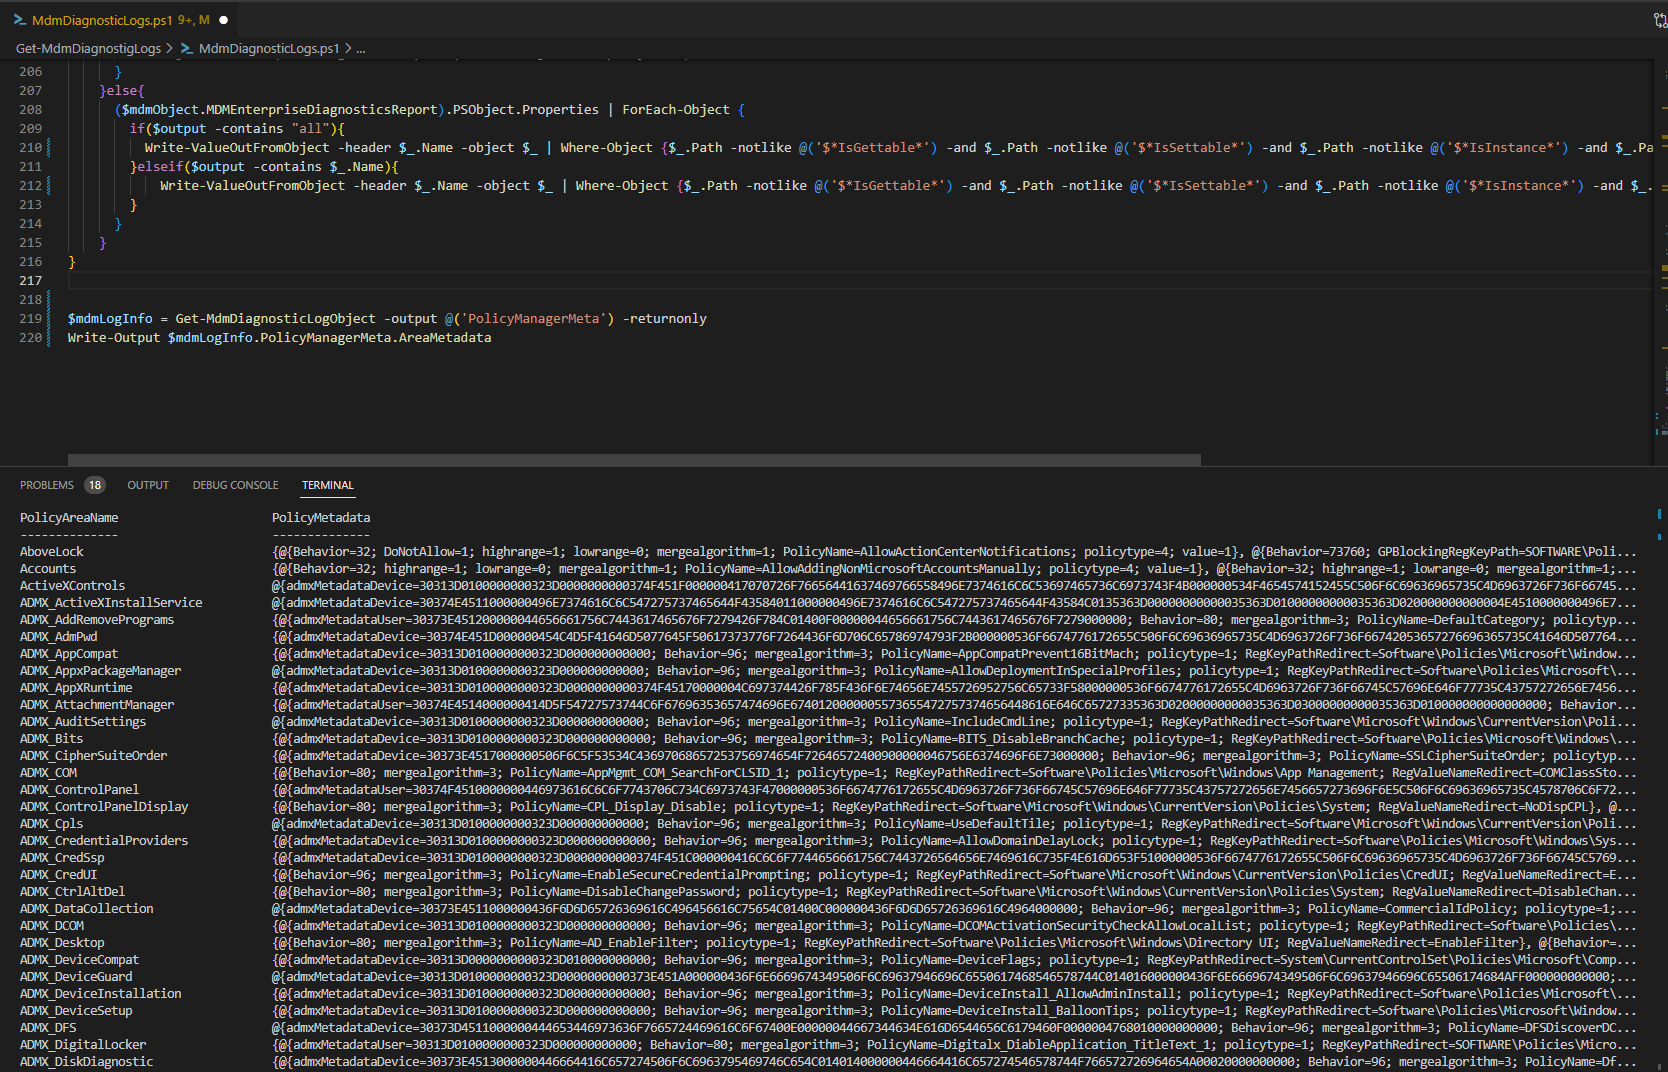
Task: Select the TERMINAL panel tab
Action: [x=327, y=485]
